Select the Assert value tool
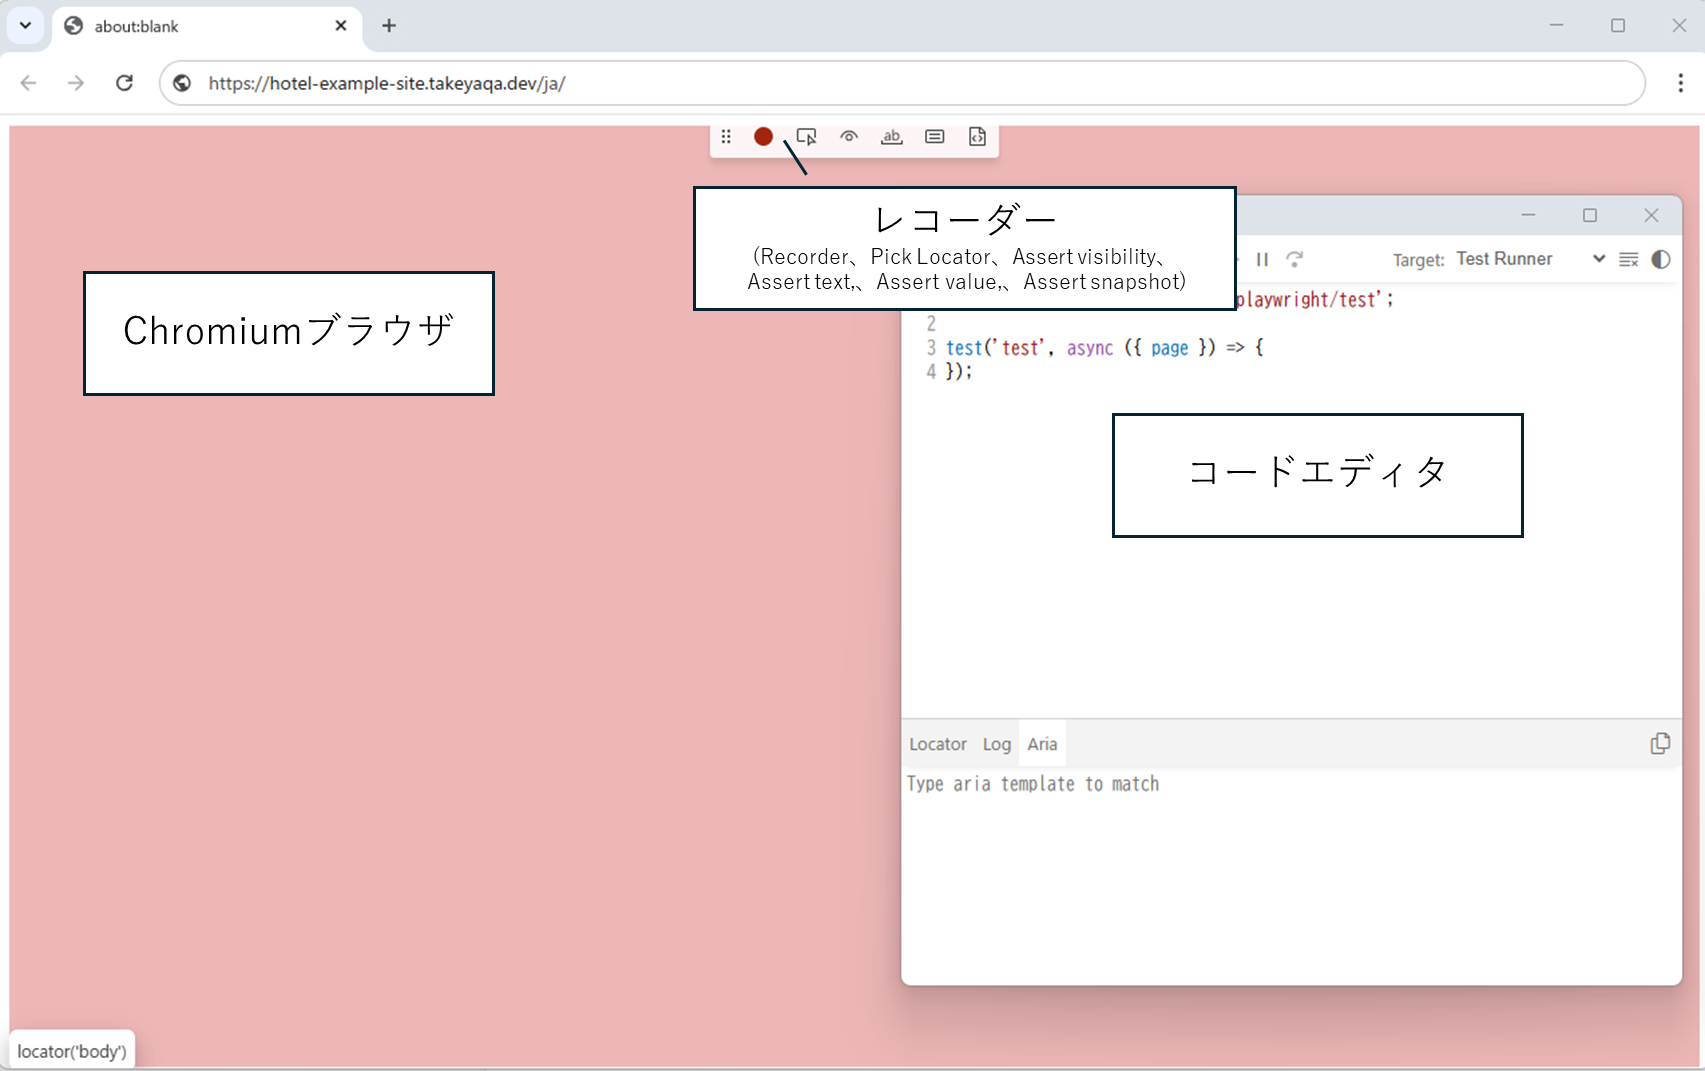Screen dimensions: 1705x1071 [935, 137]
